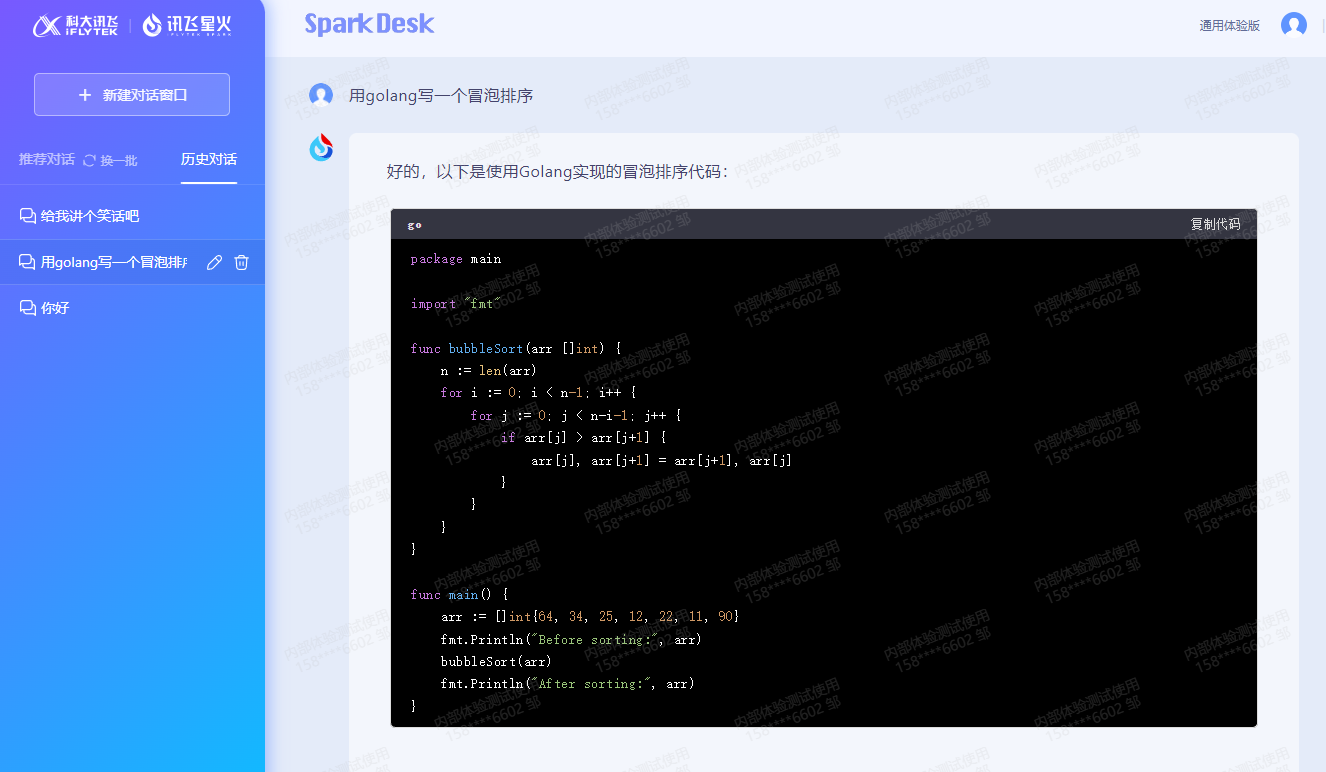Click the code line 'func main() {'
This screenshot has width=1326, height=772.
click(459, 595)
